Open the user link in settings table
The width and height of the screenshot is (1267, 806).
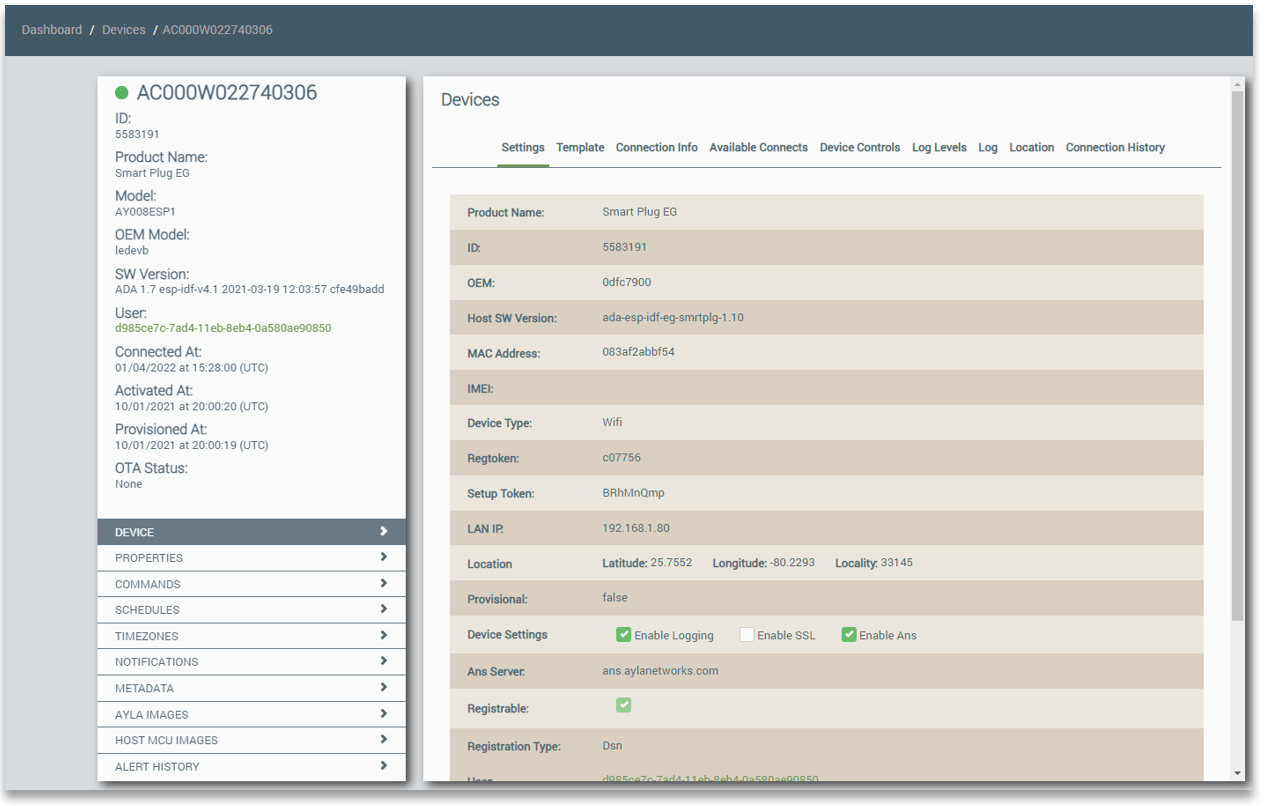pos(710,779)
